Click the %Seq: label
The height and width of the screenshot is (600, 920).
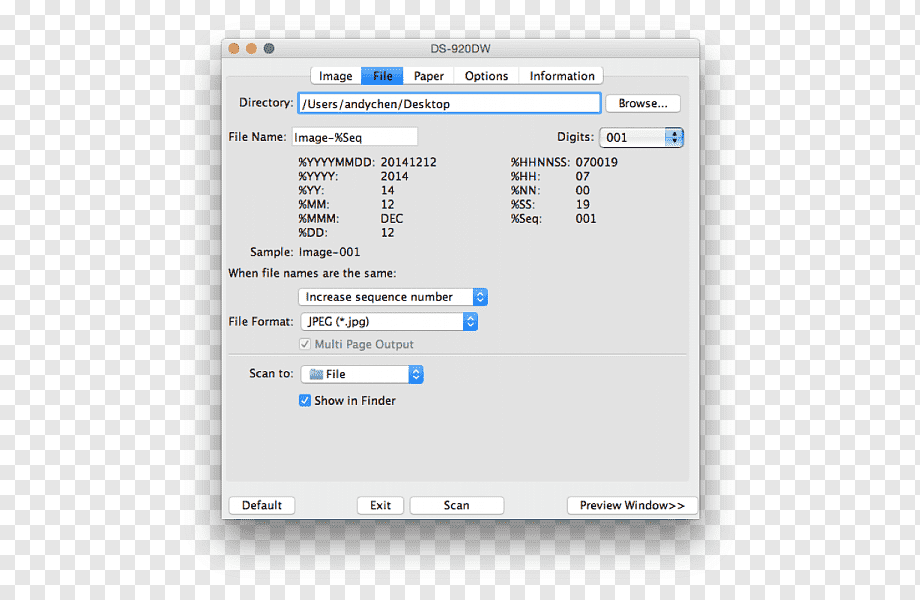tap(526, 218)
